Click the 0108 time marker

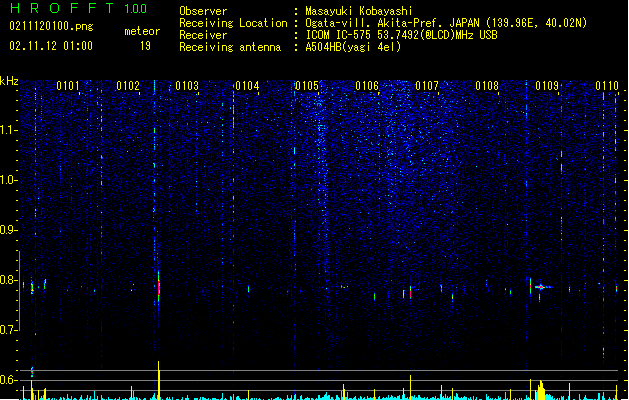coord(487,86)
